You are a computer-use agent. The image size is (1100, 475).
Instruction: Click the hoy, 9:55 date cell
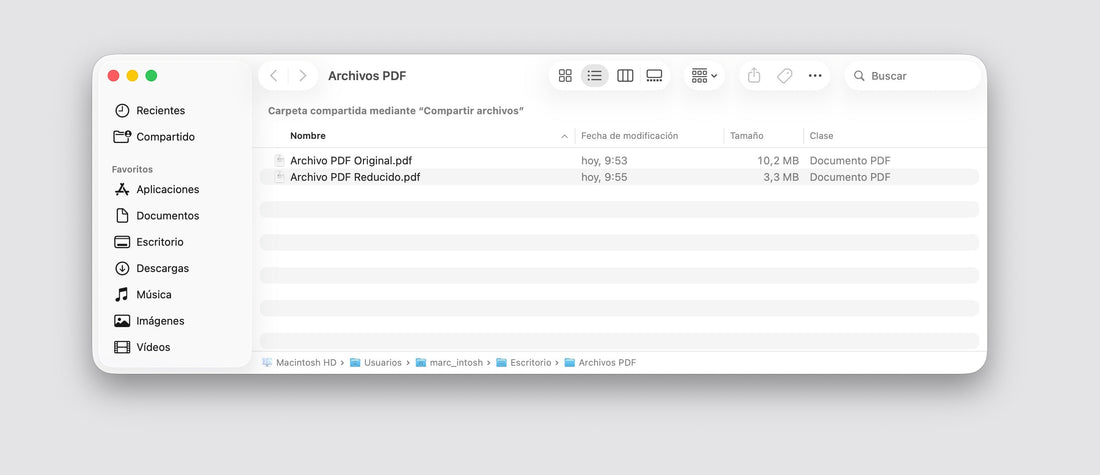604,177
